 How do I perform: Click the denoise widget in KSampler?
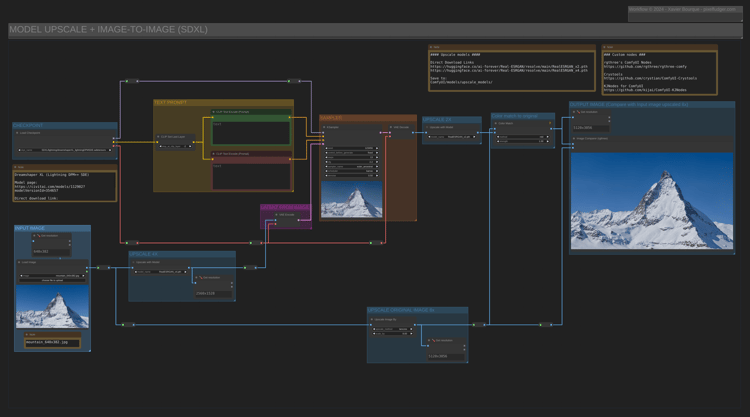(352, 176)
